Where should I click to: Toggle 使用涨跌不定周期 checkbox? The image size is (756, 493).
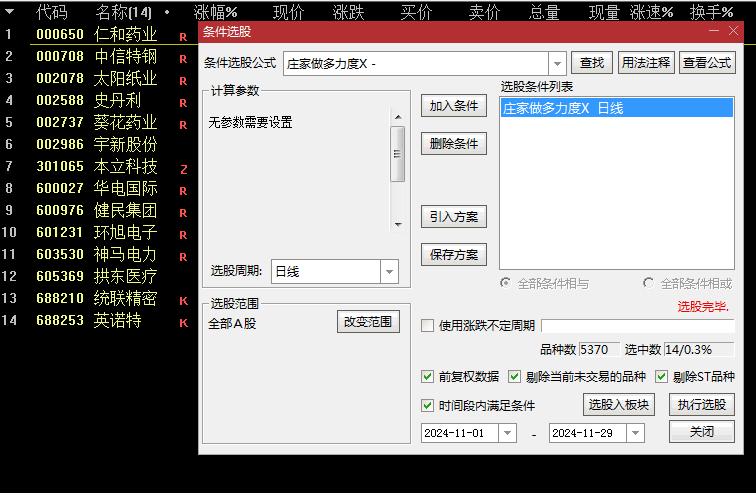(427, 326)
